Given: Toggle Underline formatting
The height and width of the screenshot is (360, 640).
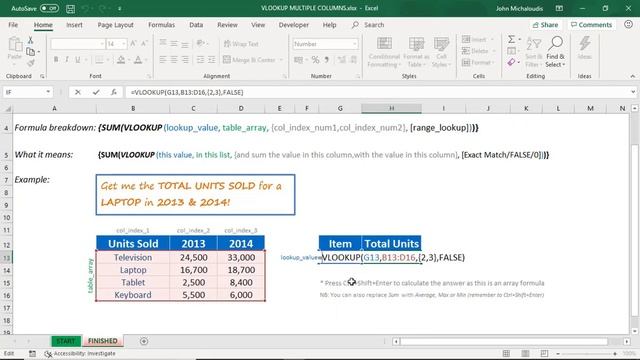Looking at the screenshot, I should pyautogui.click(x=78, y=60).
